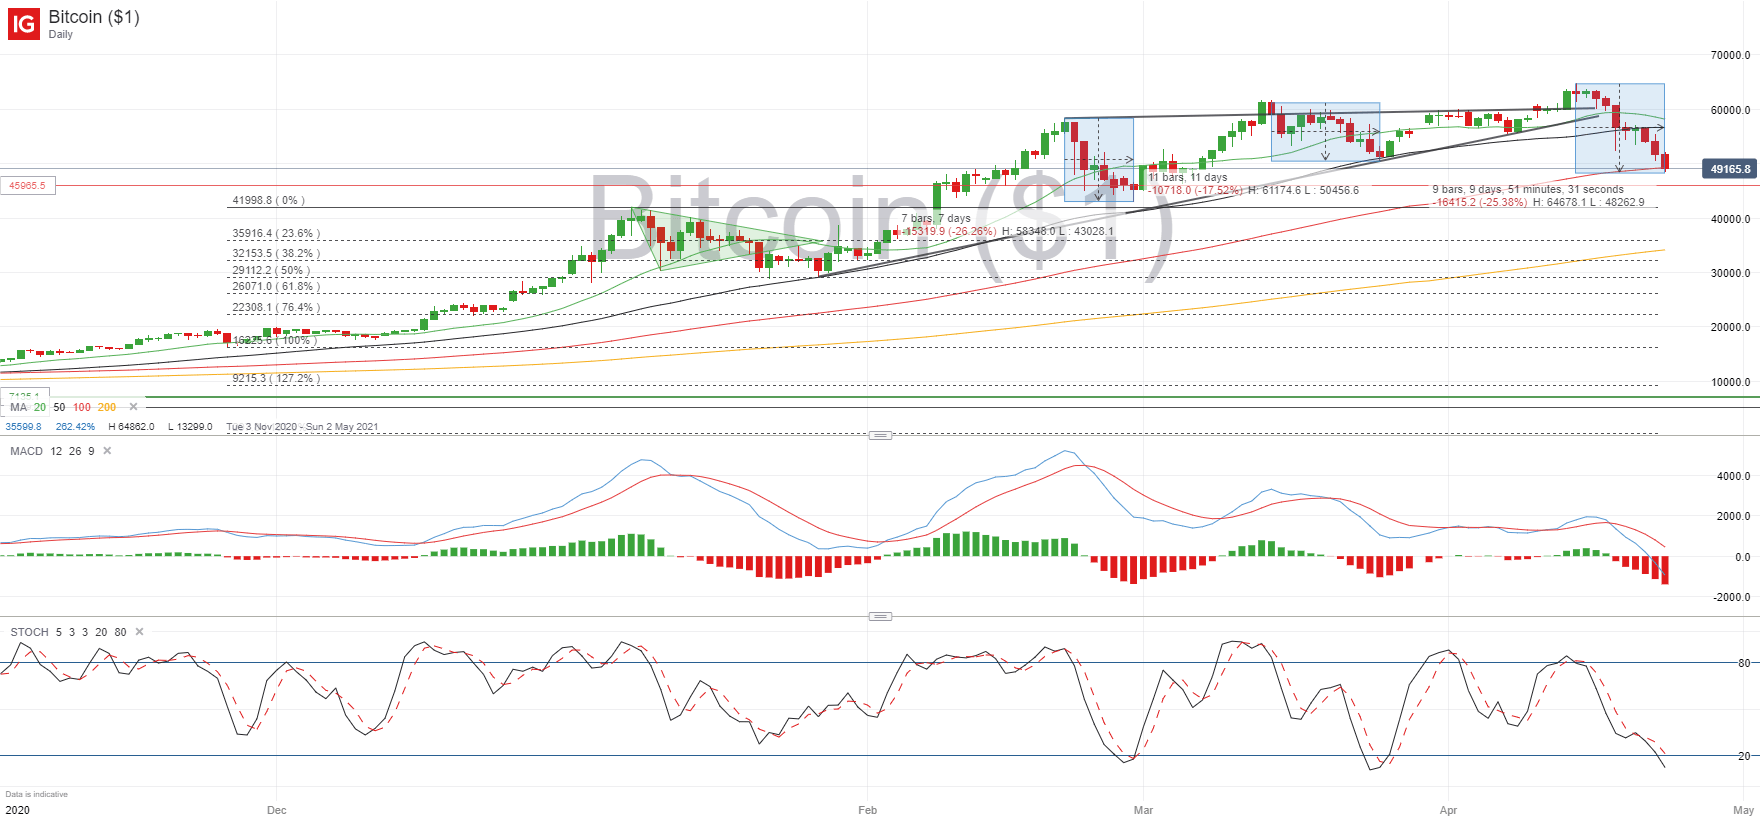Click the IG logo icon
Image resolution: width=1760 pixels, height=819 pixels.
pyautogui.click(x=24, y=24)
